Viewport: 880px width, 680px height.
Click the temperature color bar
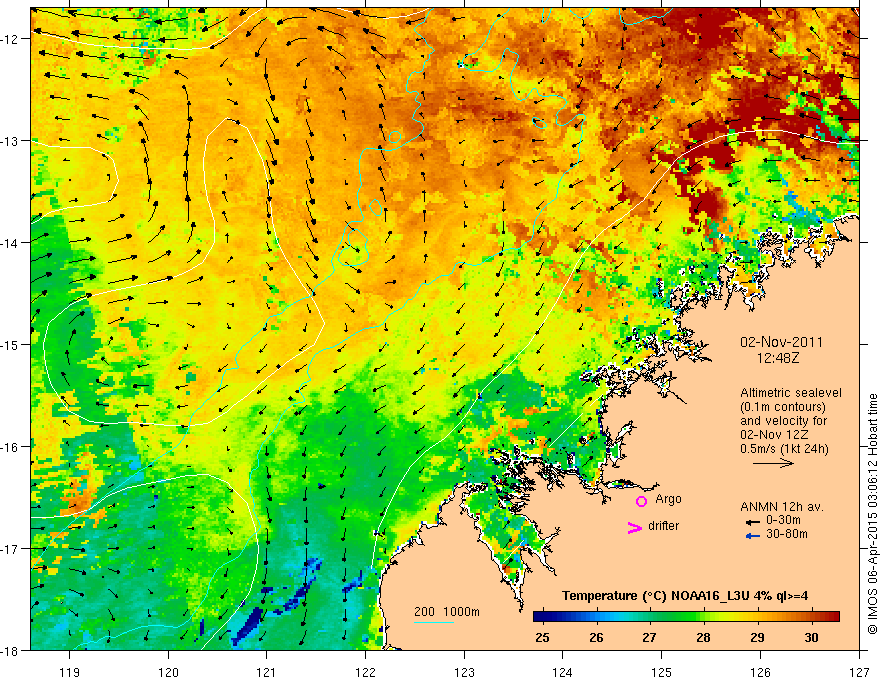click(x=686, y=617)
